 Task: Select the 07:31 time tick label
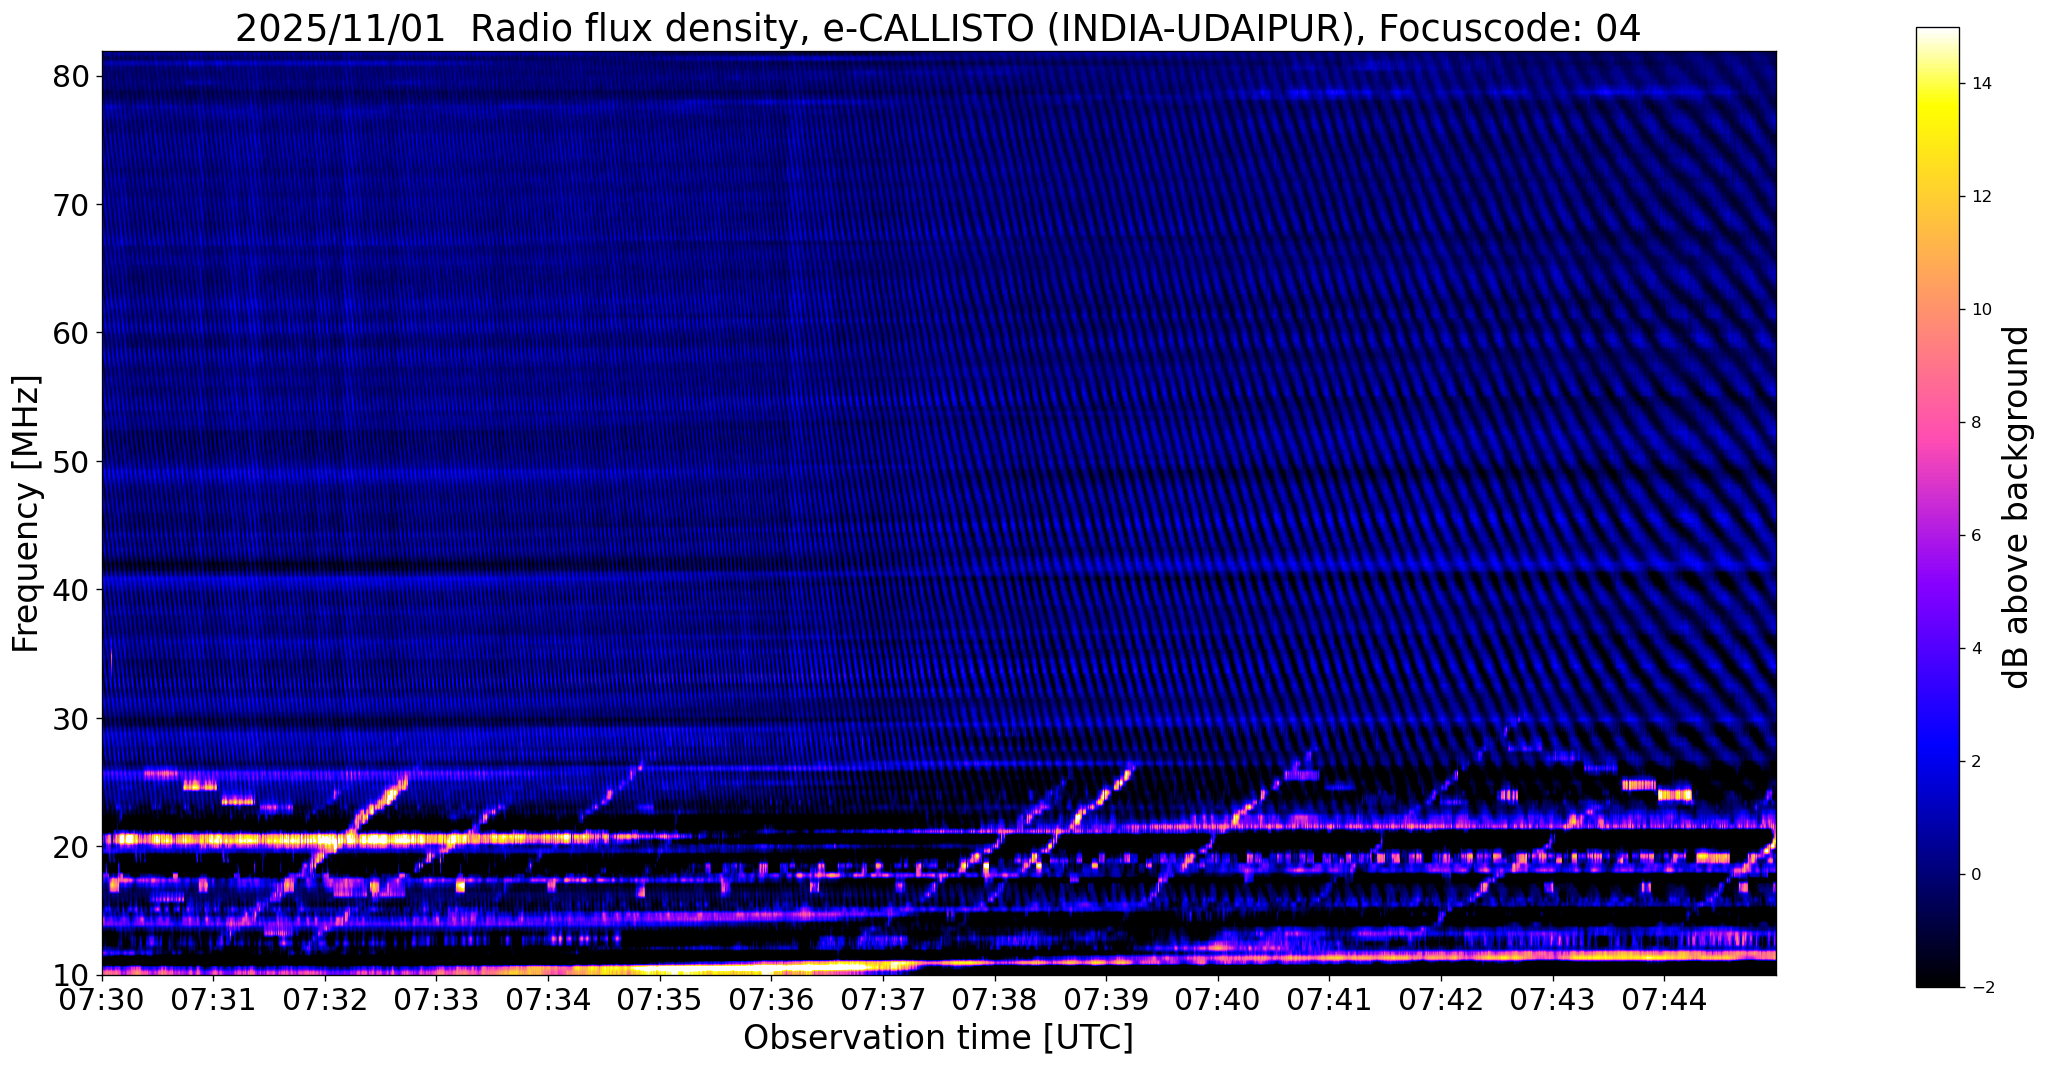click(214, 999)
